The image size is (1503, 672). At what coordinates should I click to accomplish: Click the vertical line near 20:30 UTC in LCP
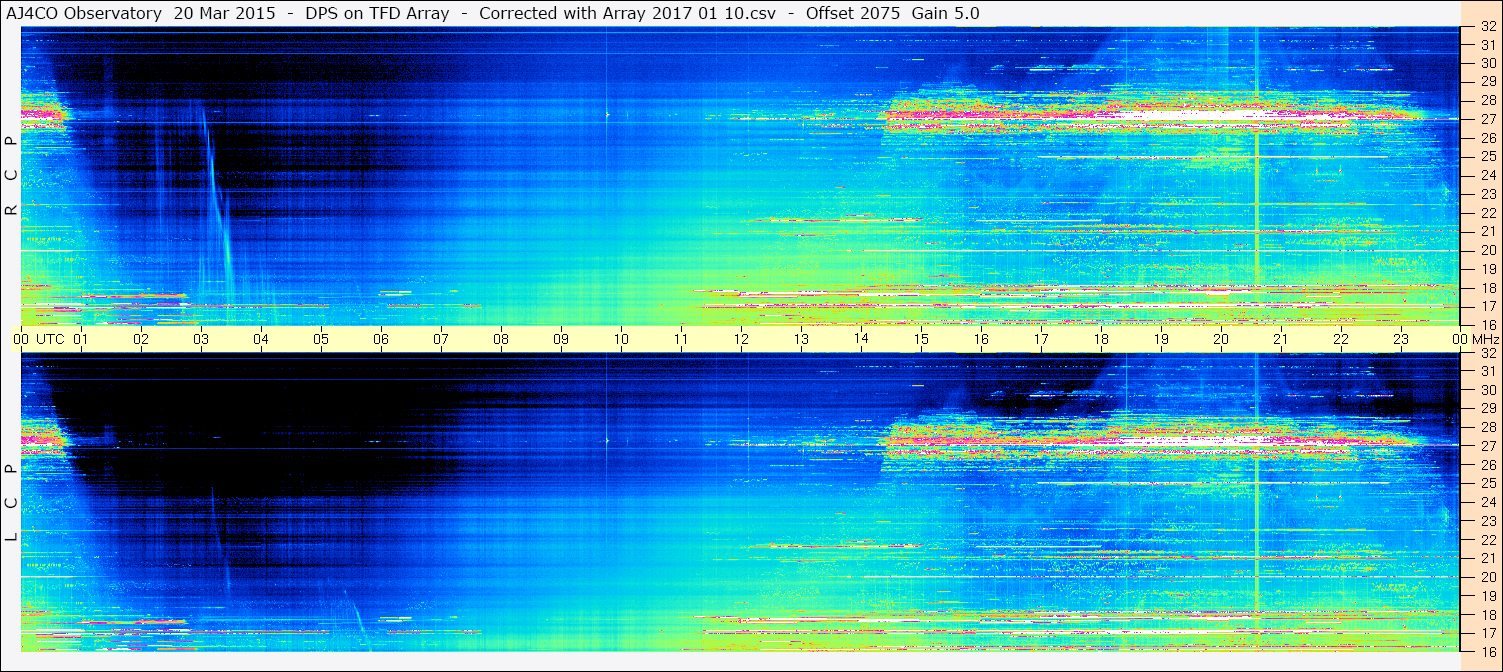coord(1256,500)
